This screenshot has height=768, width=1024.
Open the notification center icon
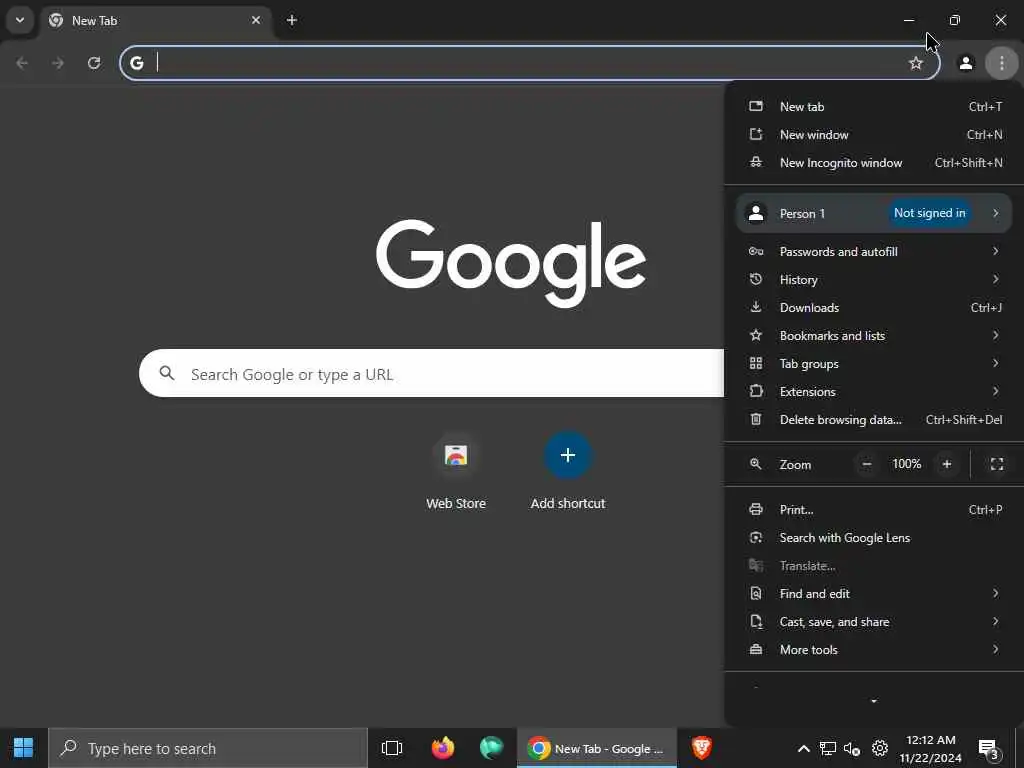click(989, 749)
